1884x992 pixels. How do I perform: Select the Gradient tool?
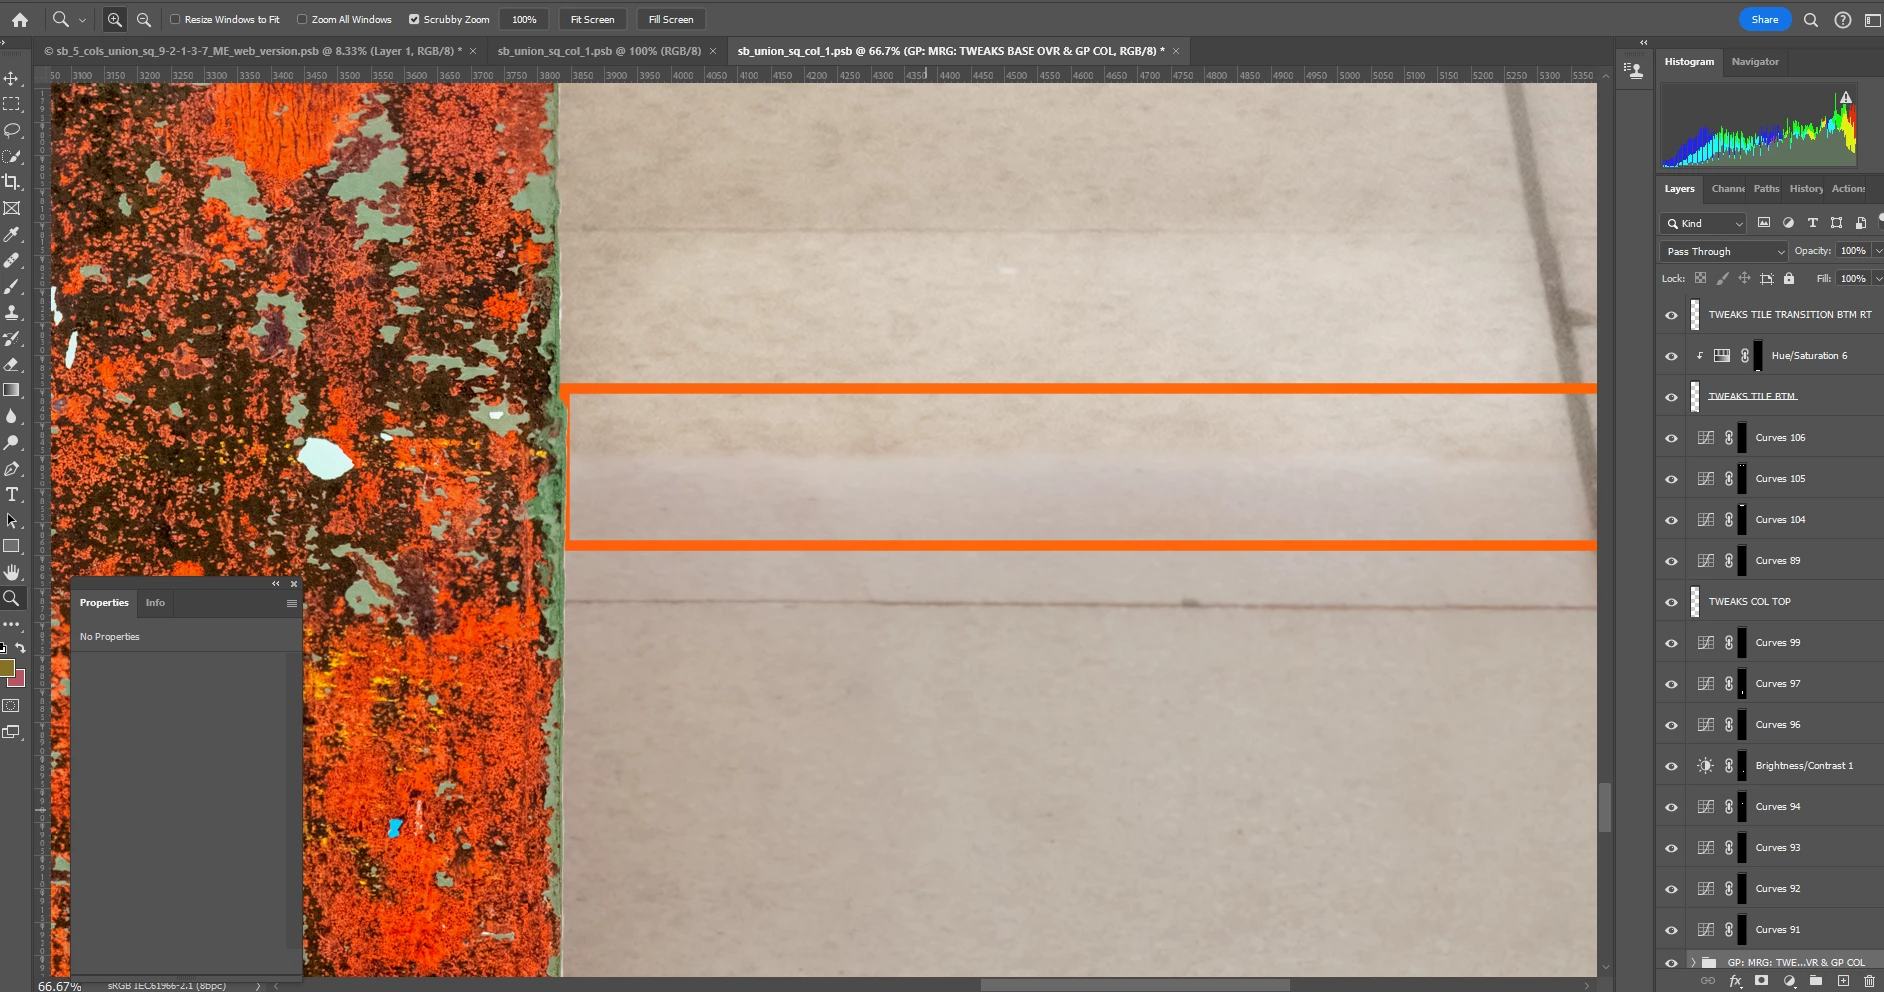pos(12,390)
